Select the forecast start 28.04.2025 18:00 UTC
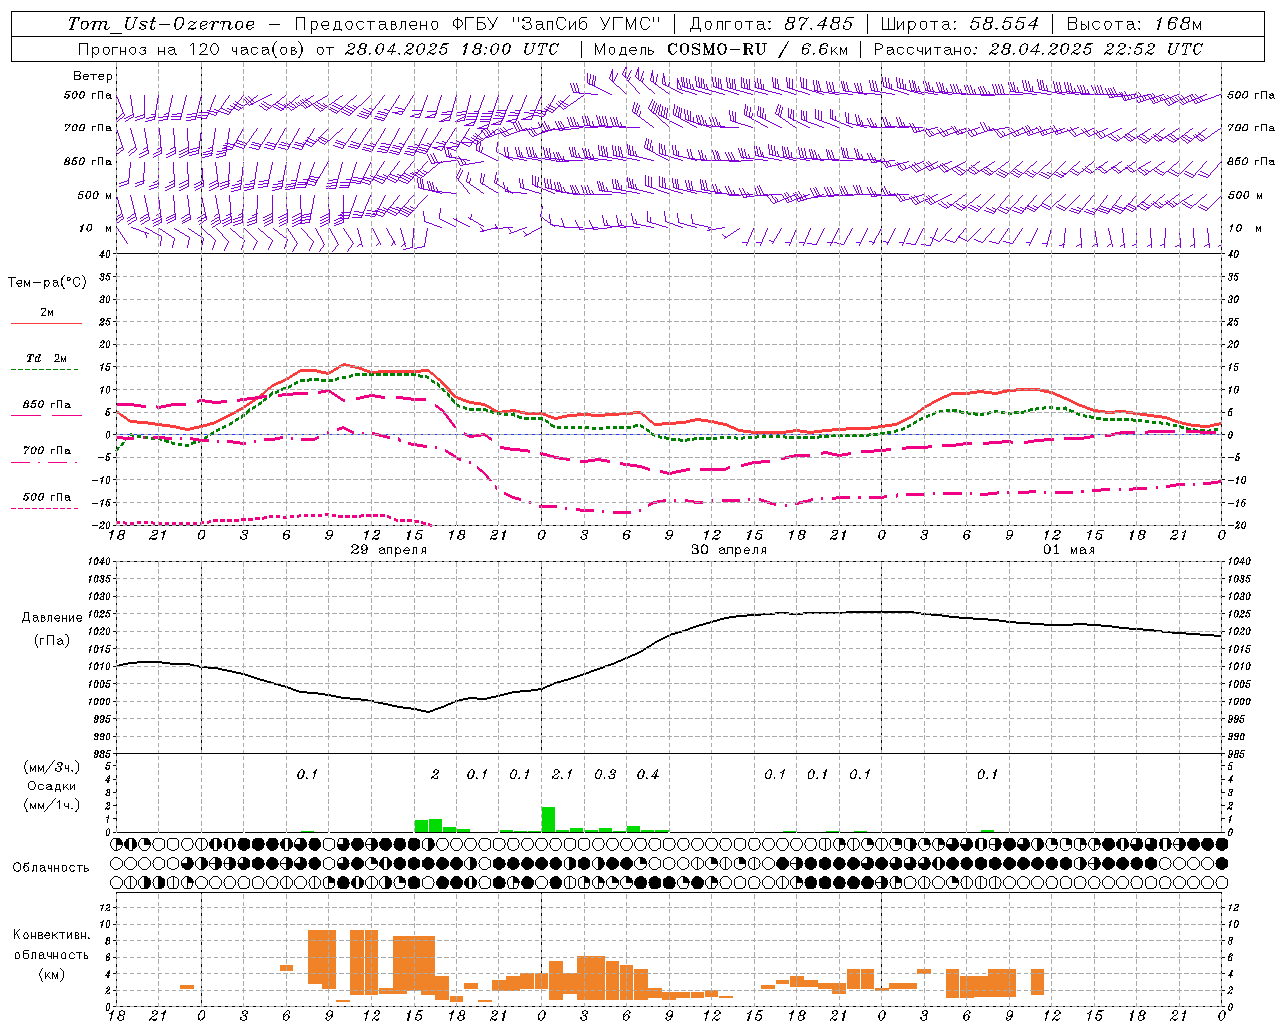The image size is (1280, 1024). pos(453,49)
